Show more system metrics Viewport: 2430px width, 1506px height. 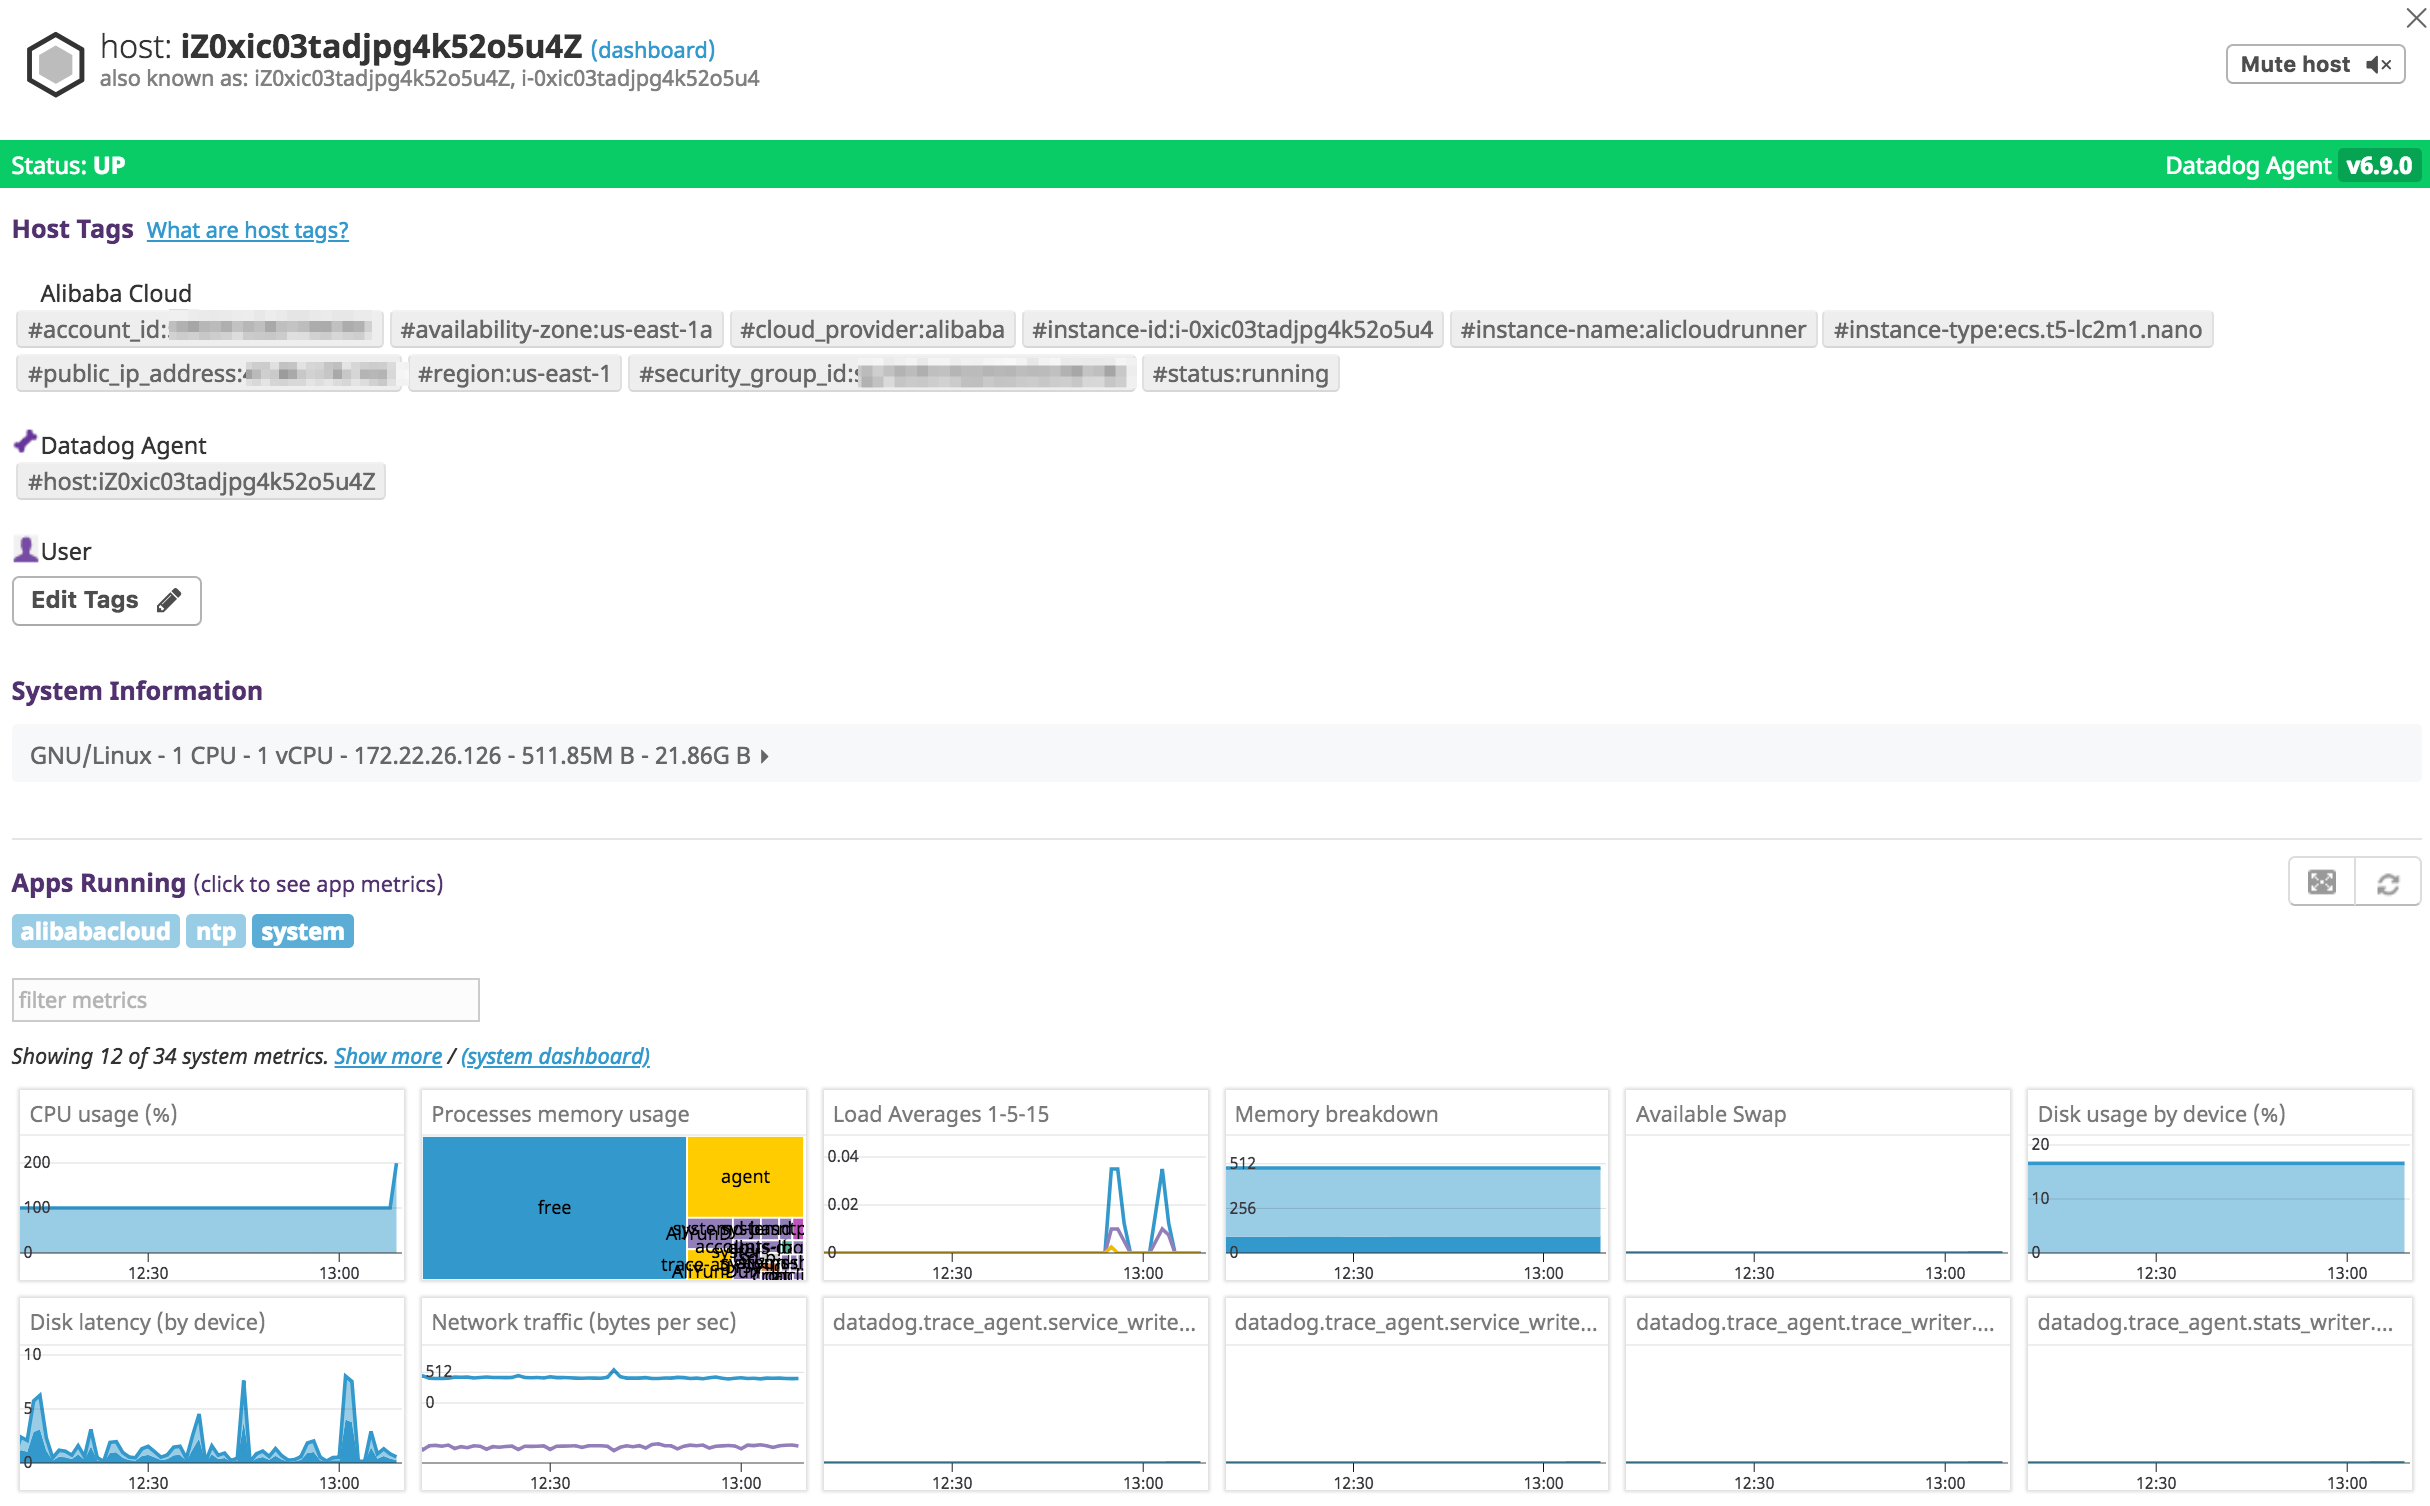(x=389, y=1056)
